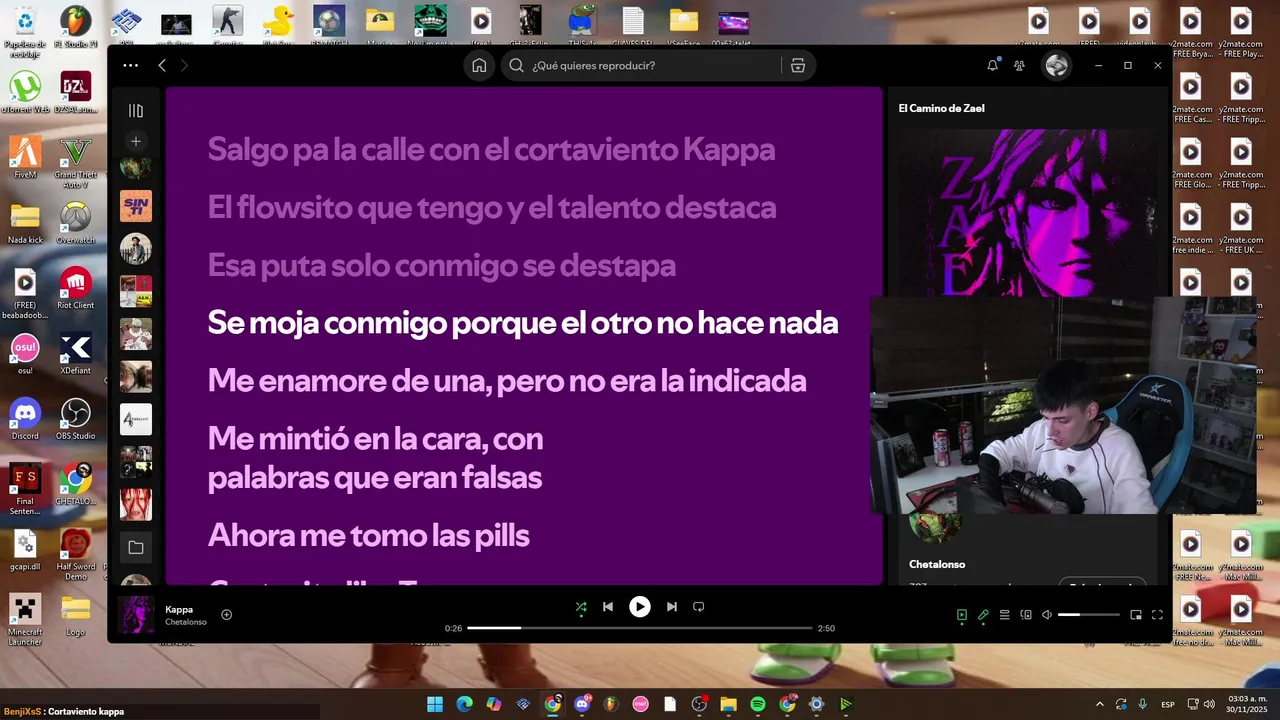Open Half Sword Demo desktop shortcut
Viewport: 1280px width, 720px height.
tap(76, 555)
